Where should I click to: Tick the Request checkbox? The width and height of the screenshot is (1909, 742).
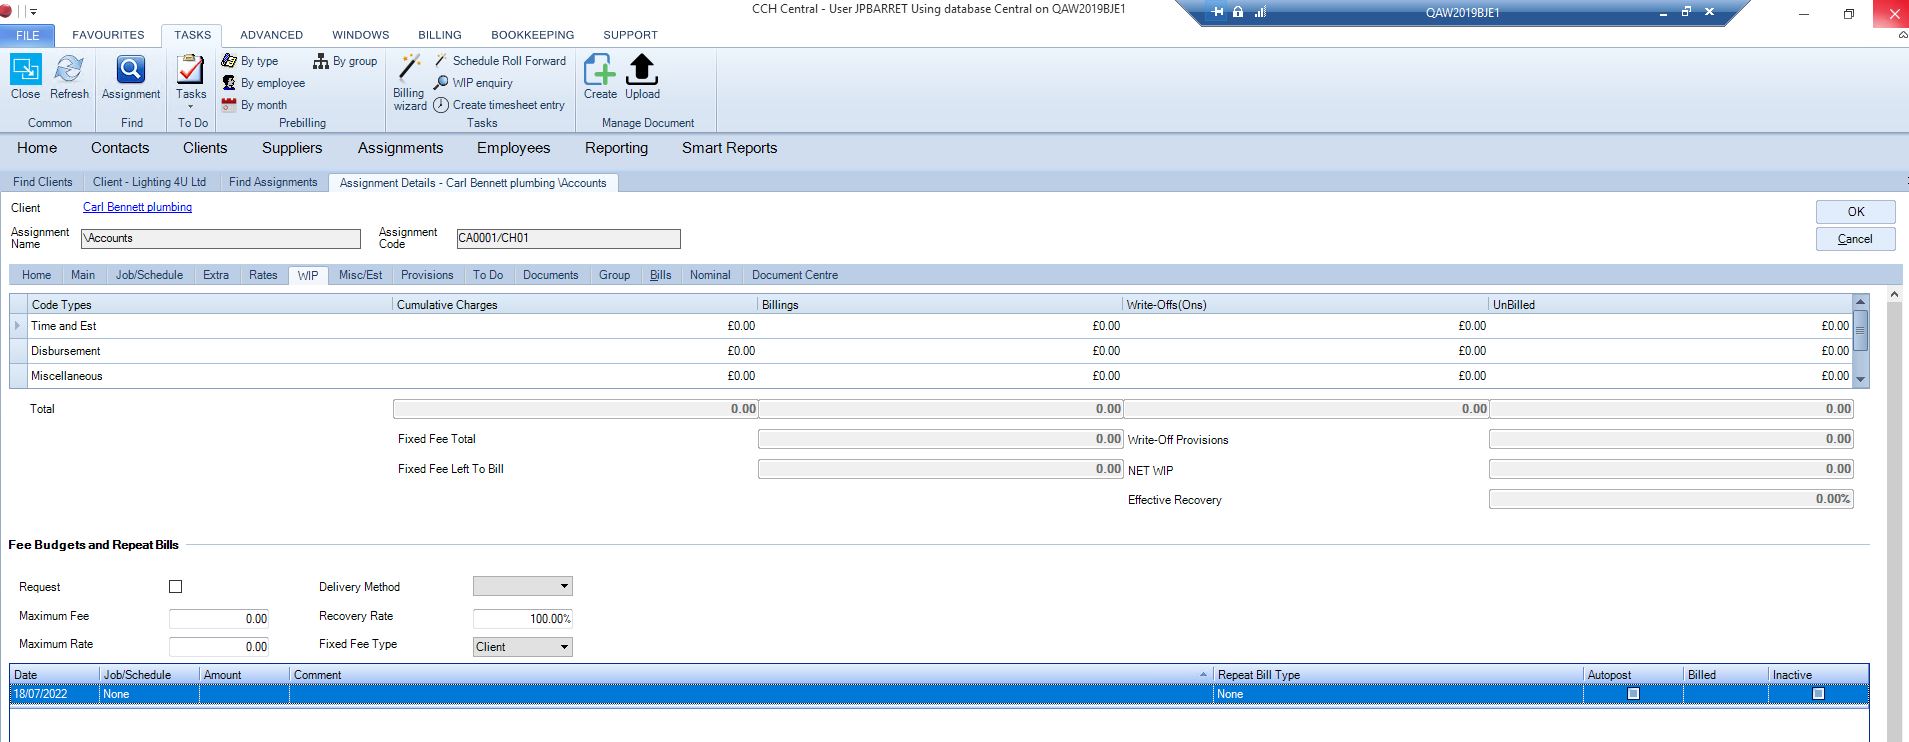(176, 587)
